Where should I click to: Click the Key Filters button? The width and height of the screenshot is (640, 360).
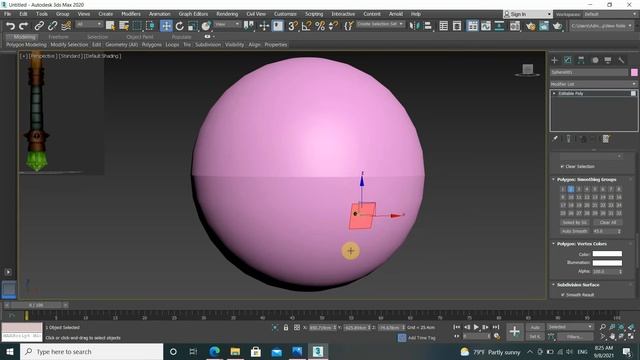coord(575,337)
